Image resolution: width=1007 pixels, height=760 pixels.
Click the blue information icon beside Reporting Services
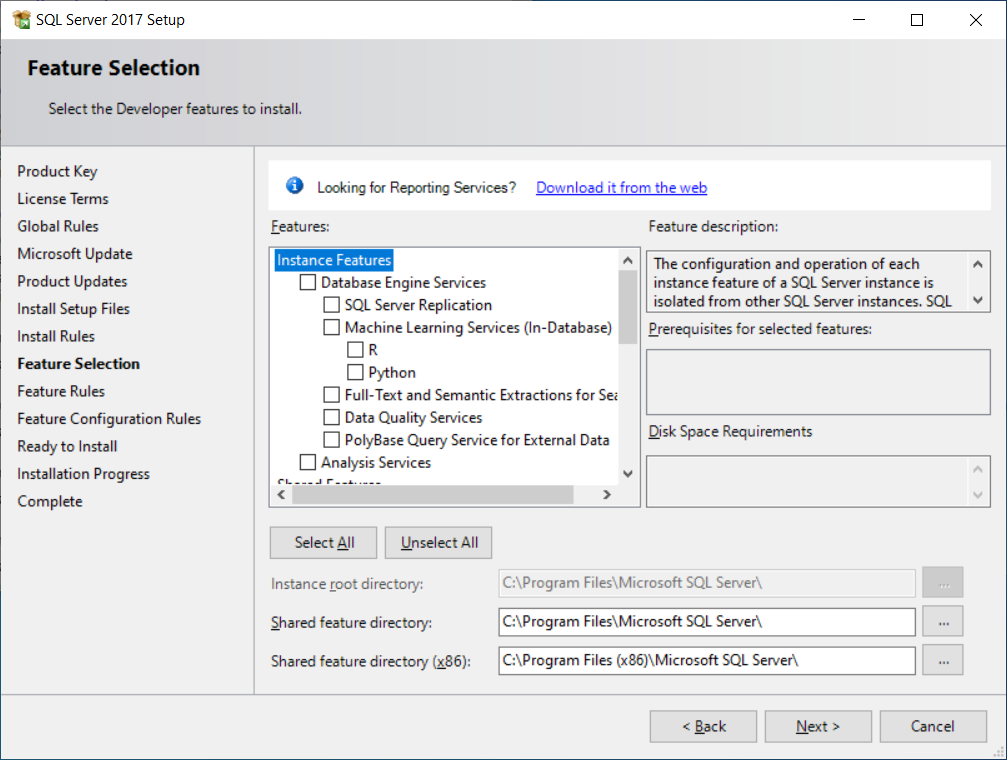point(294,186)
